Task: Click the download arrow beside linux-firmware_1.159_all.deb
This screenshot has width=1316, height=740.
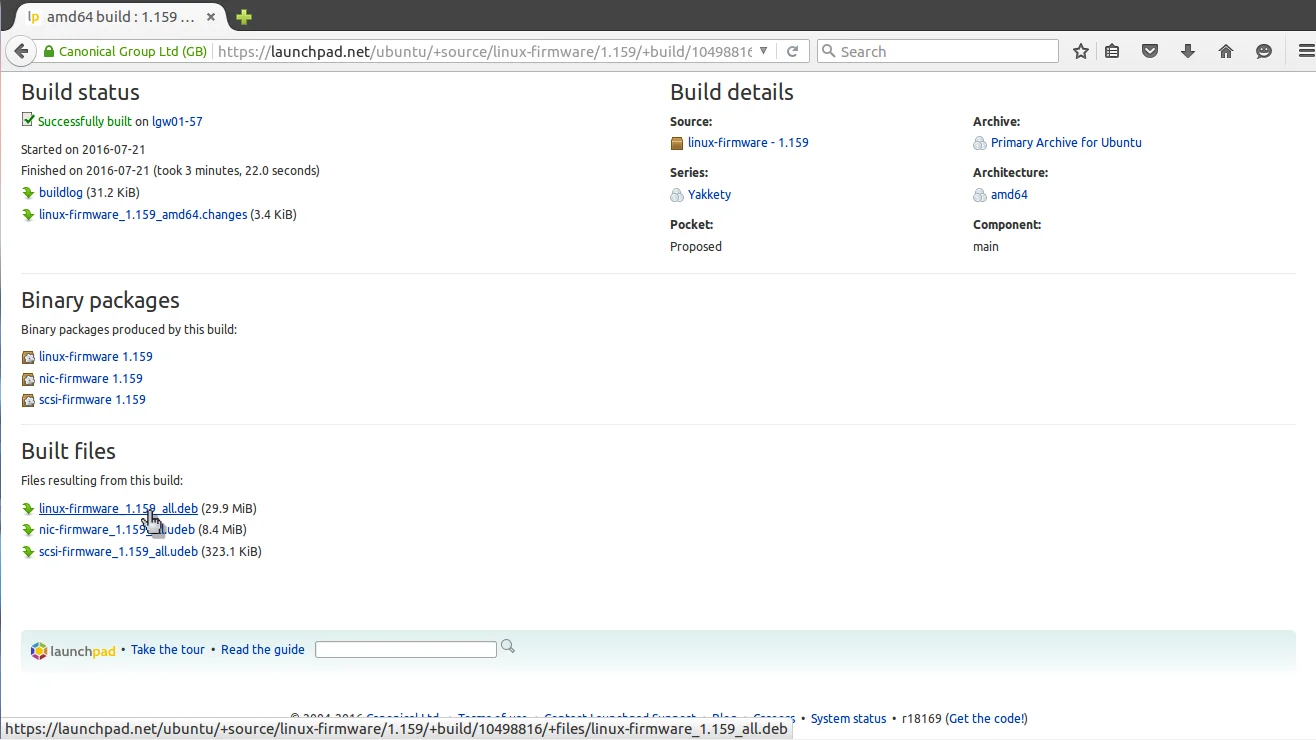Action: pos(28,509)
